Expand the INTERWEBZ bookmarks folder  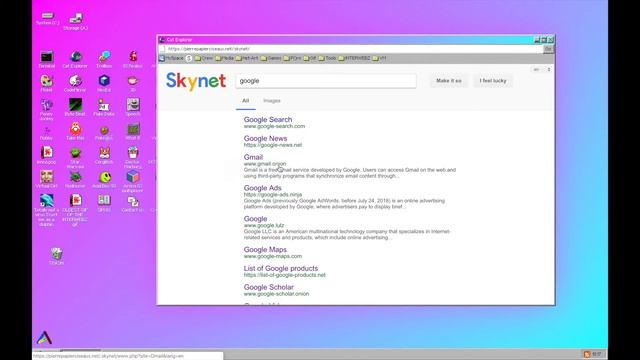[x=354, y=58]
